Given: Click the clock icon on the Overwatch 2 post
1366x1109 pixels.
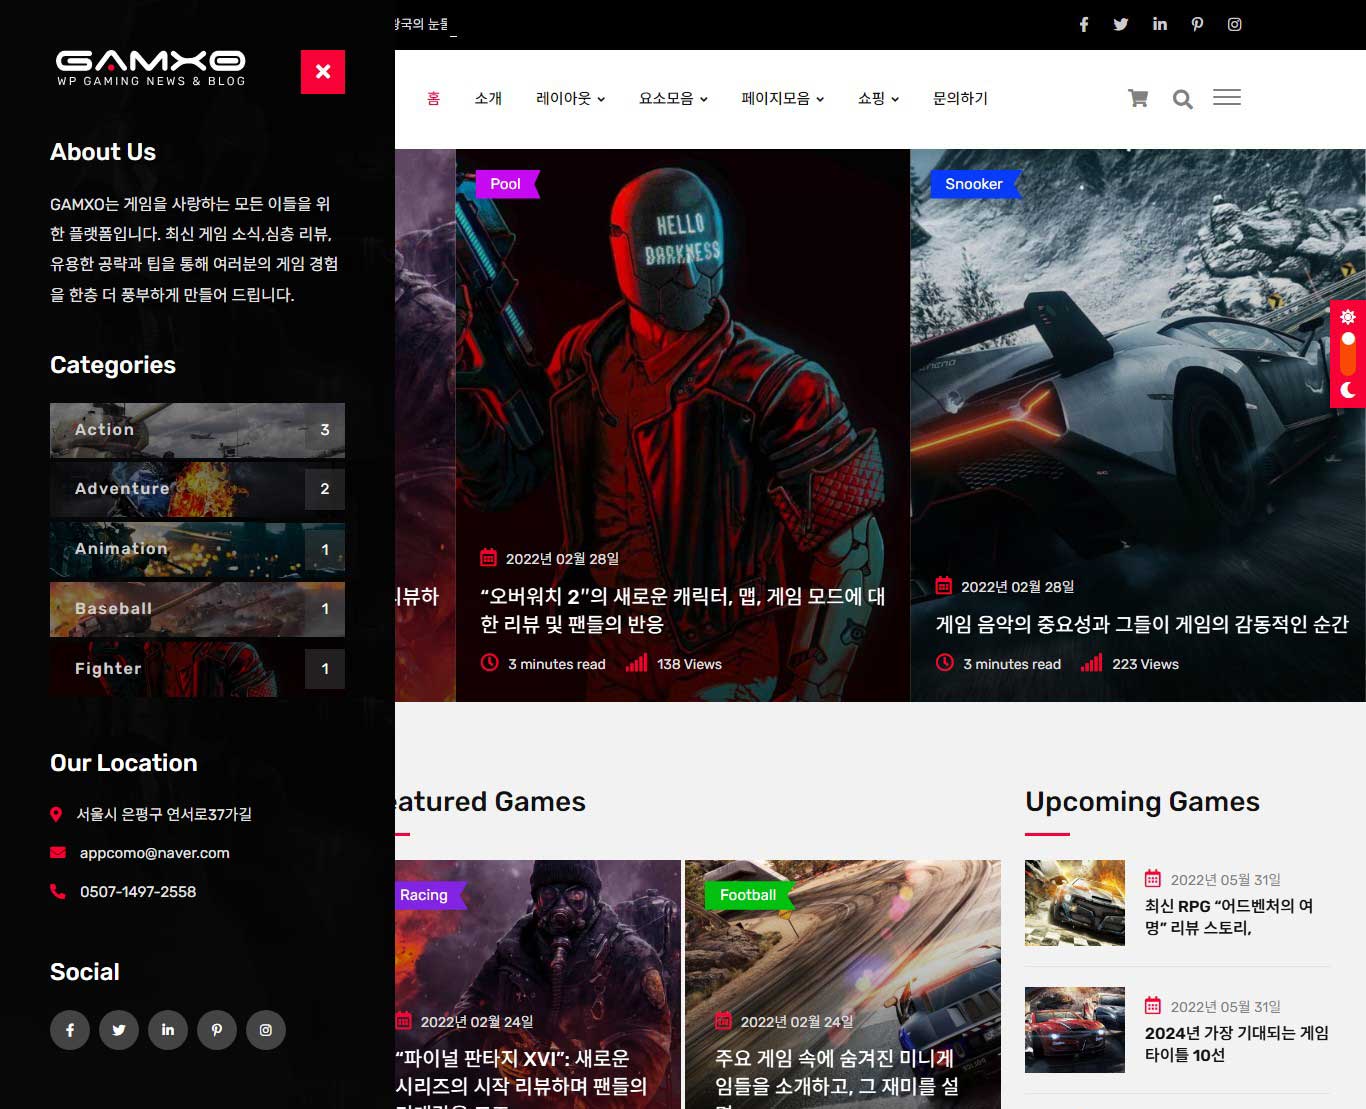Looking at the screenshot, I should pyautogui.click(x=489, y=662).
